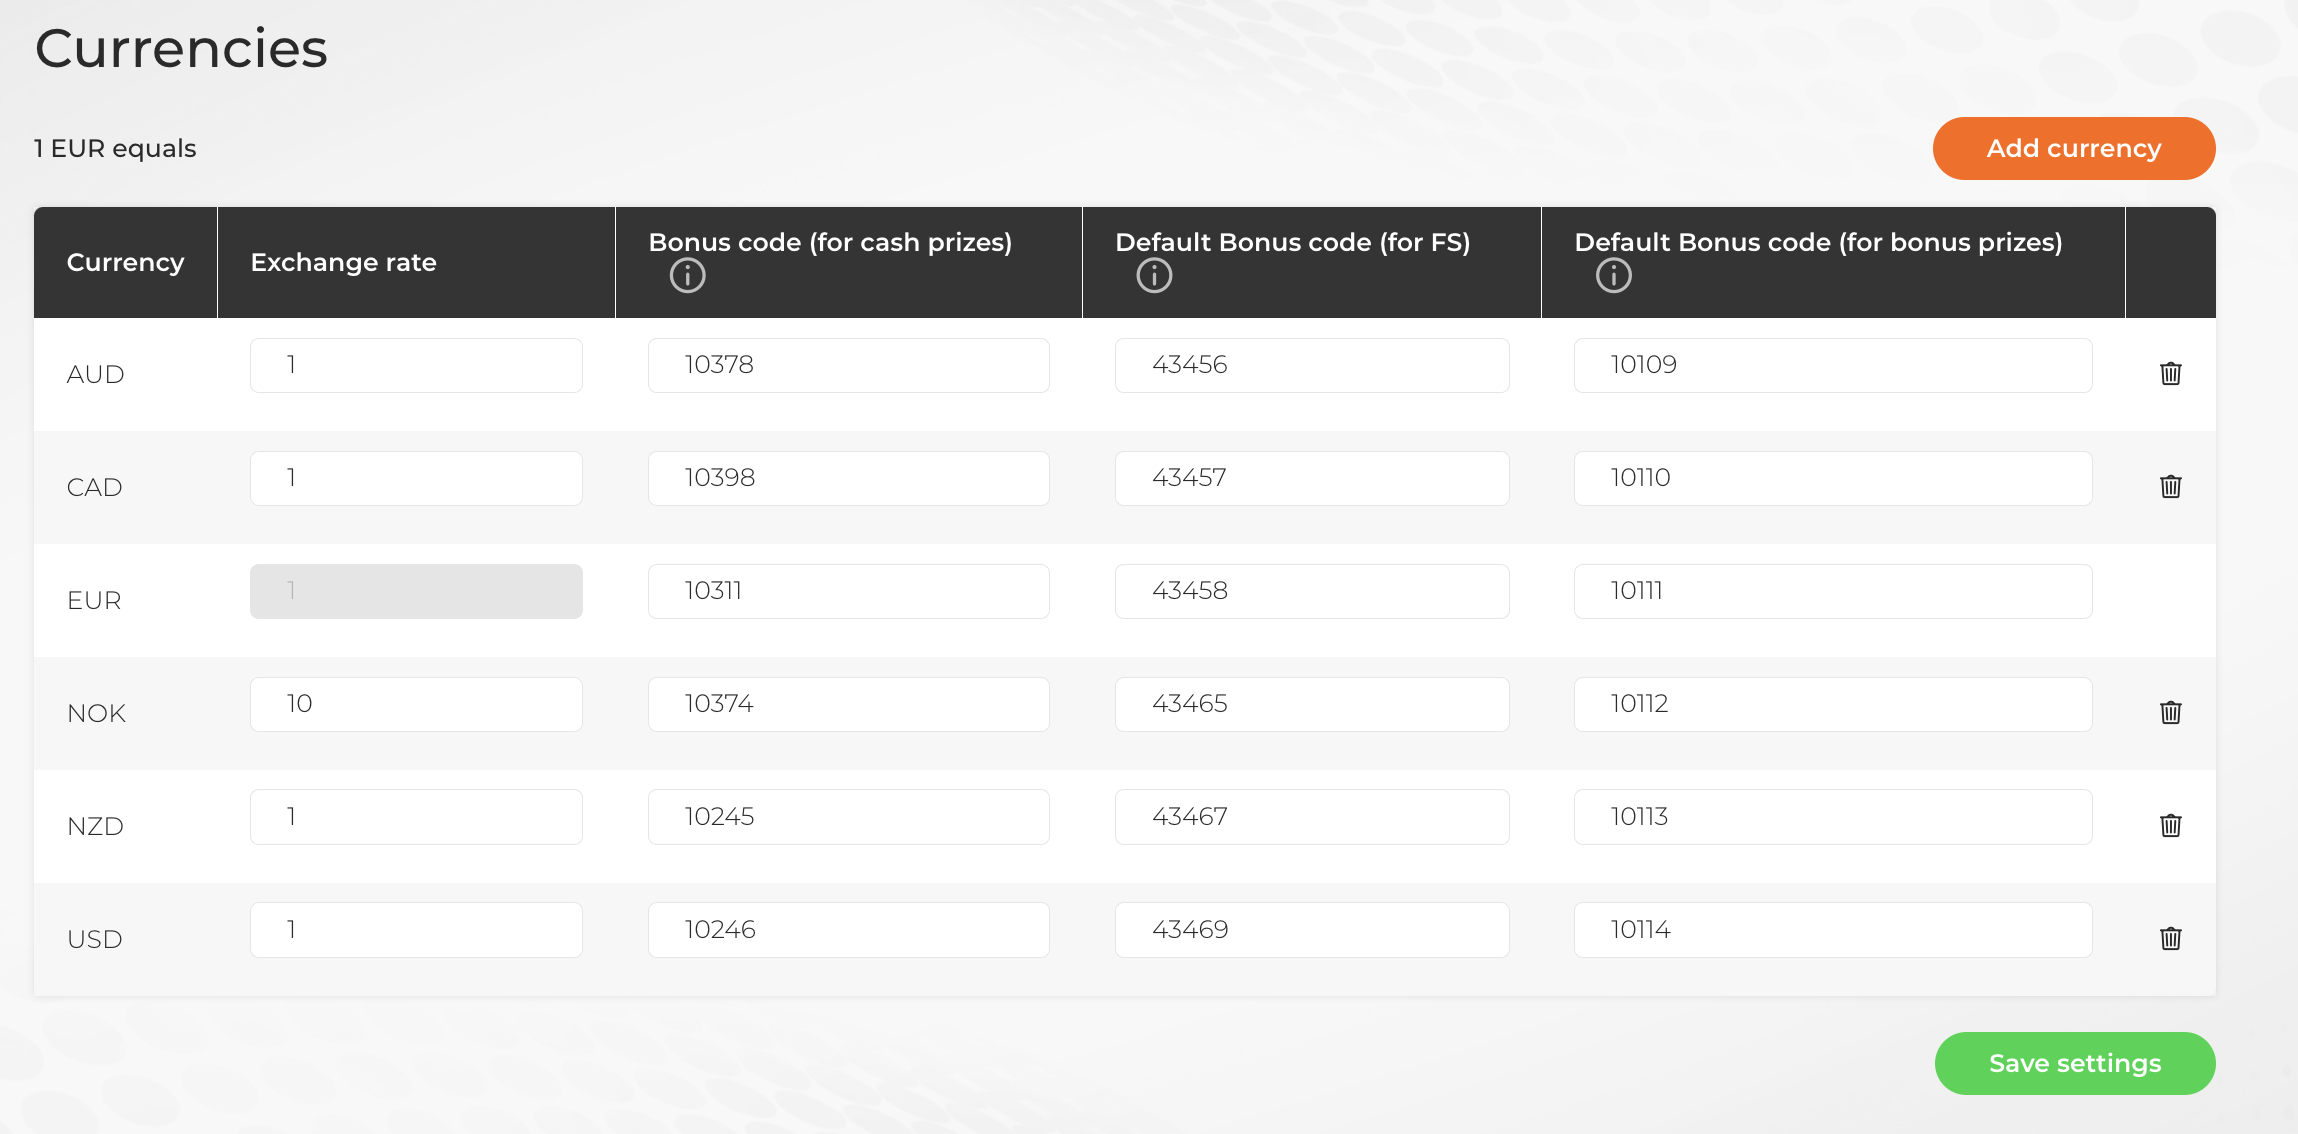Select CAD bonus prizes code field 10110
This screenshot has width=2298, height=1134.
pyautogui.click(x=1832, y=478)
